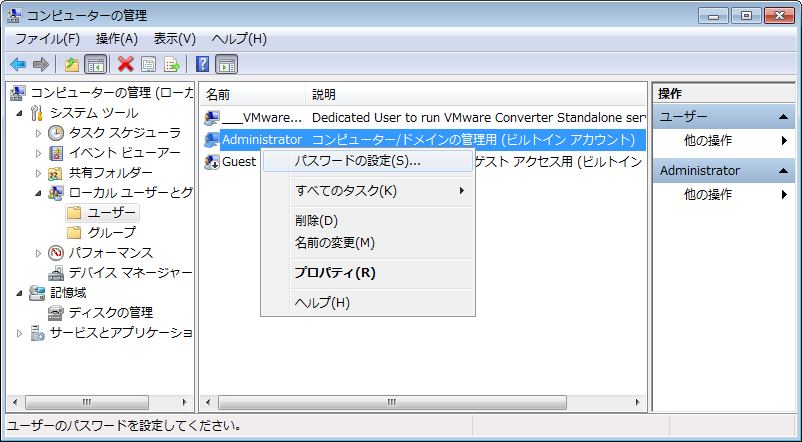Click the Performance (パフォーマンス) icon
This screenshot has width=802, height=442.
click(x=56, y=253)
